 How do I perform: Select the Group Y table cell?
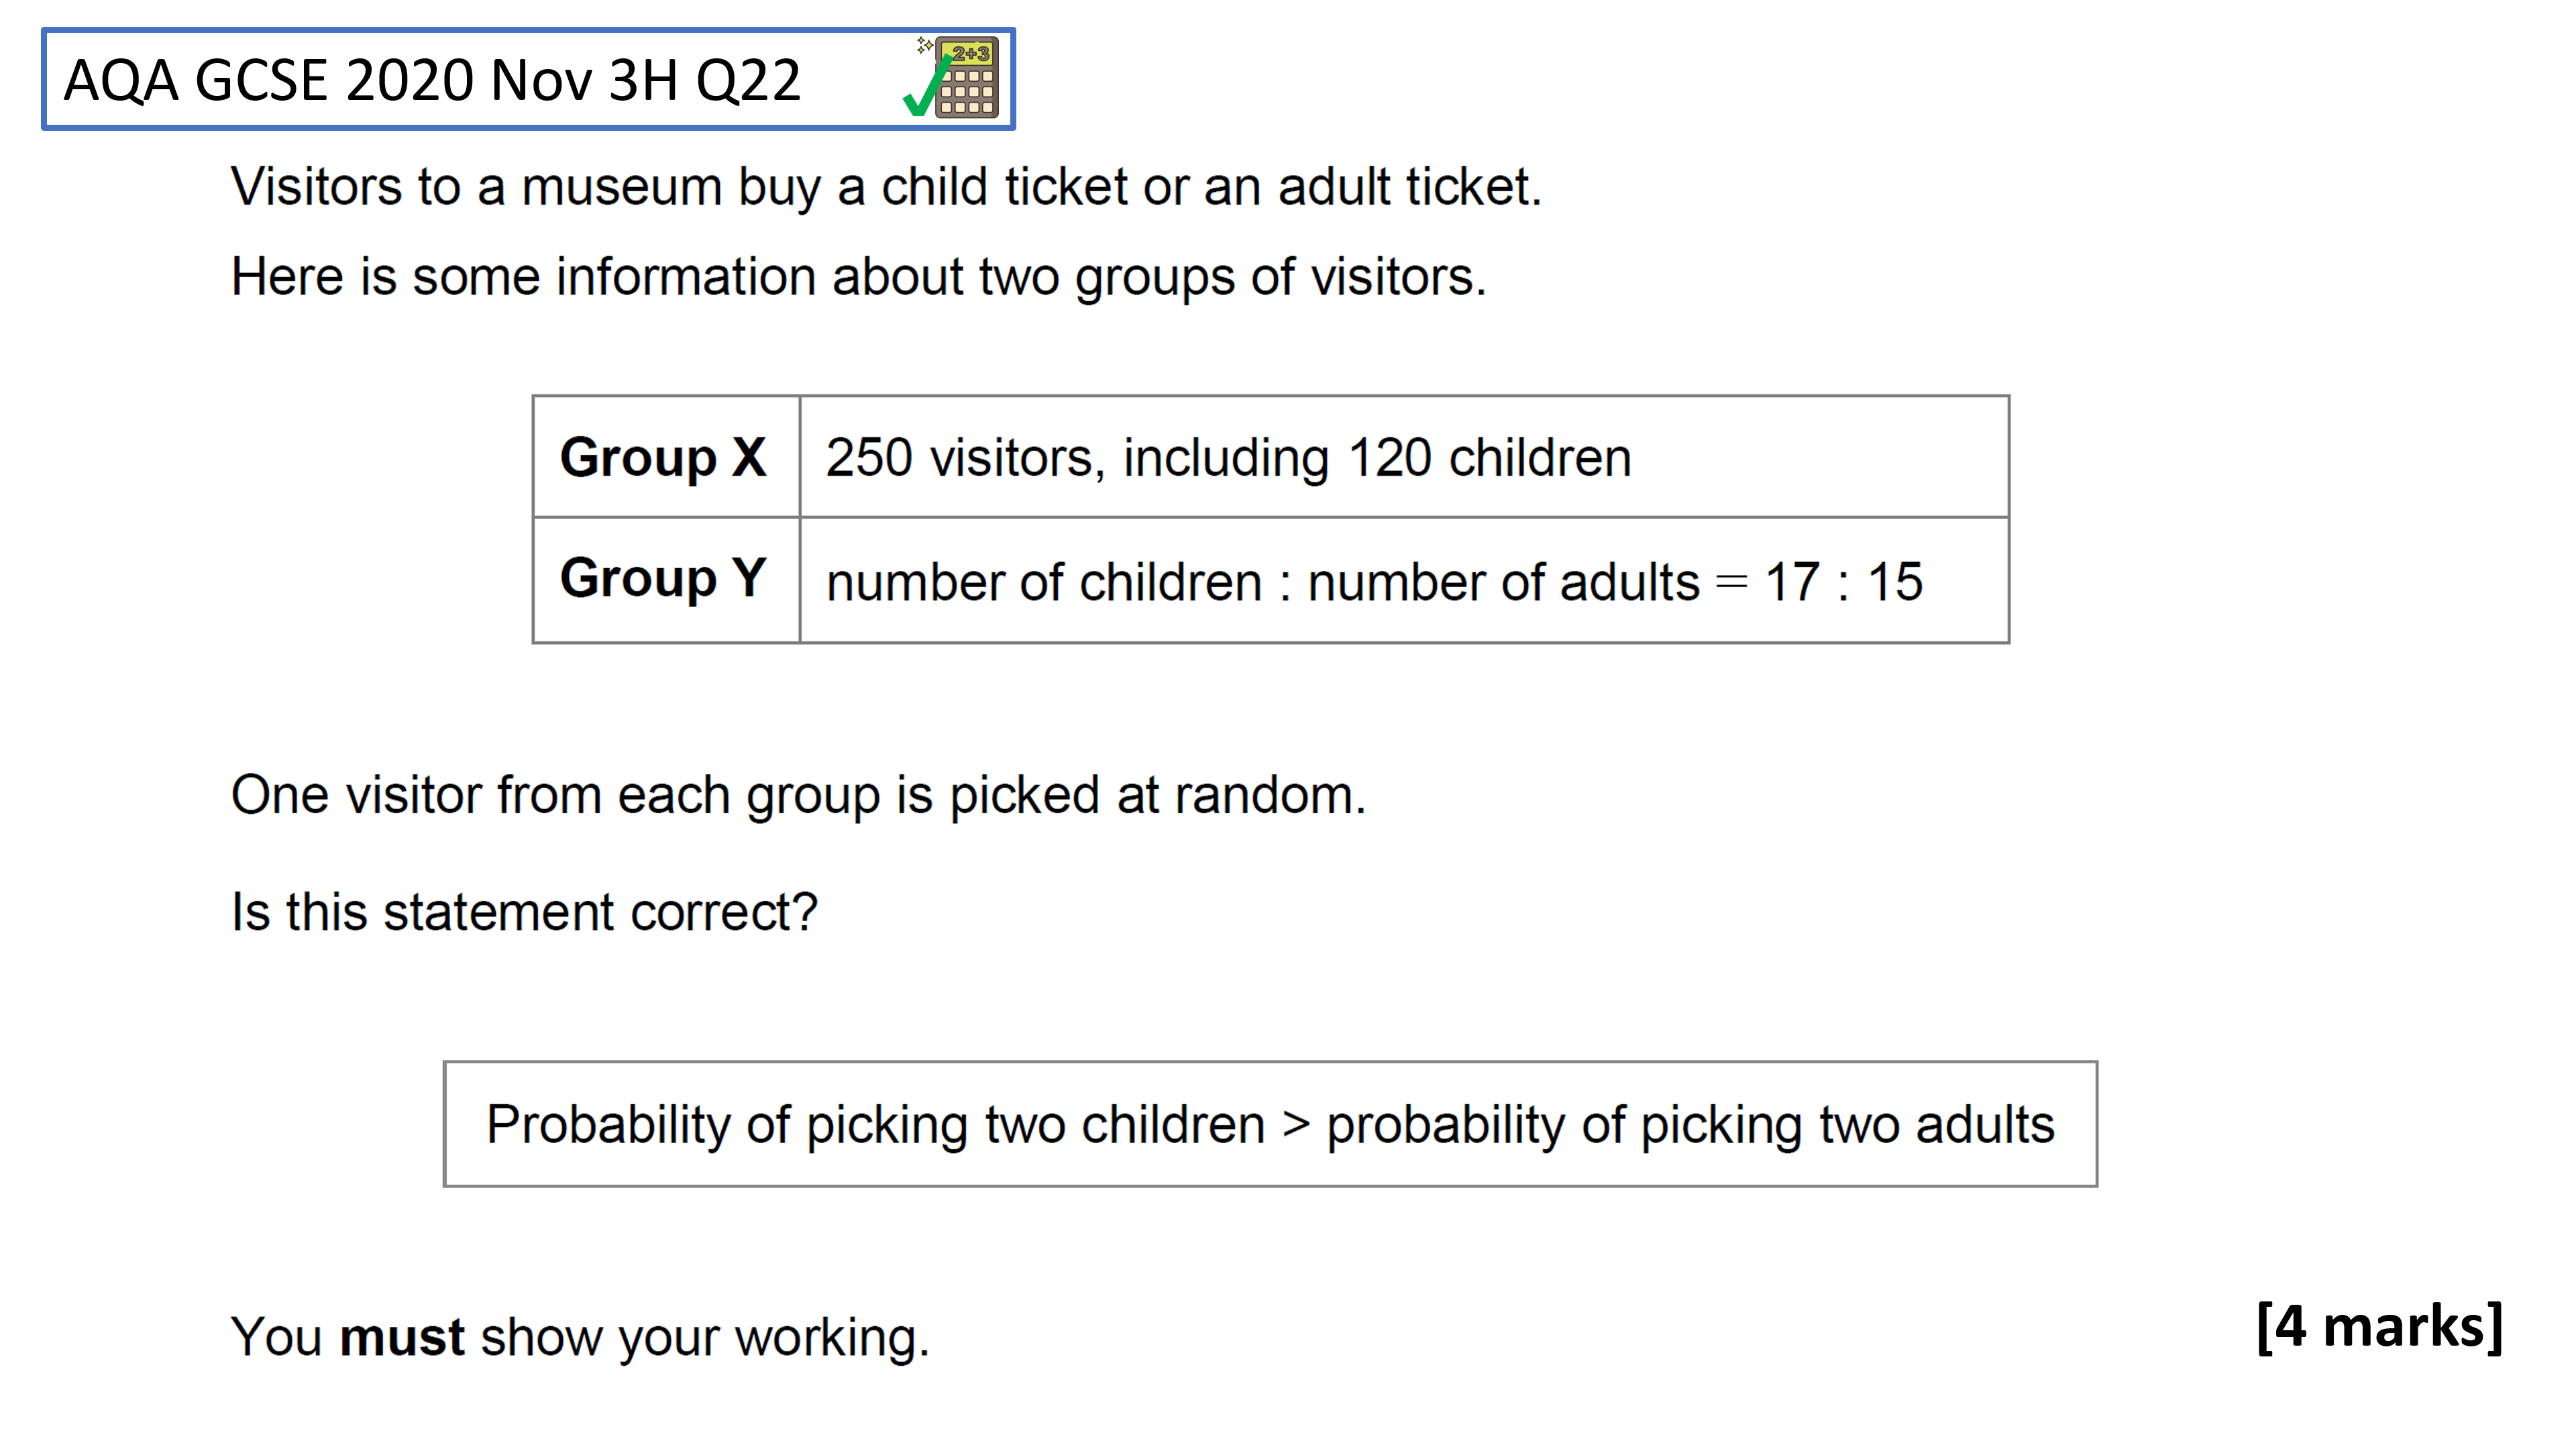click(666, 580)
